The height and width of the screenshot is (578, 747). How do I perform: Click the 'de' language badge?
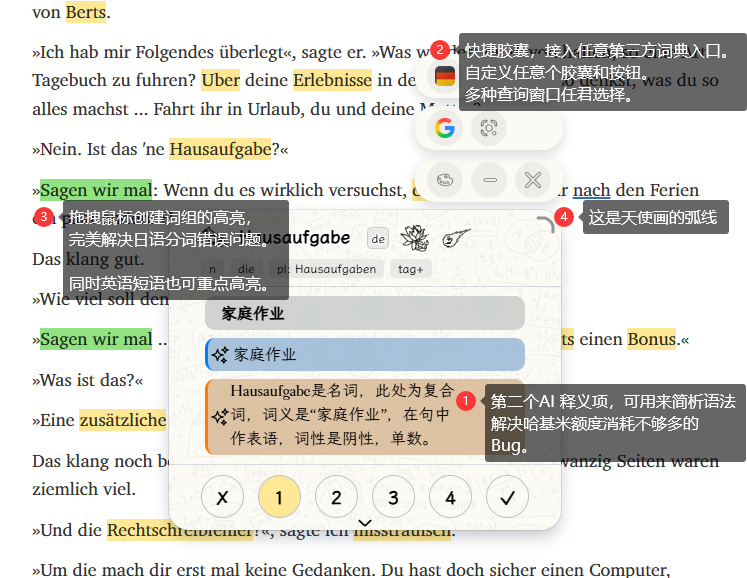377,239
